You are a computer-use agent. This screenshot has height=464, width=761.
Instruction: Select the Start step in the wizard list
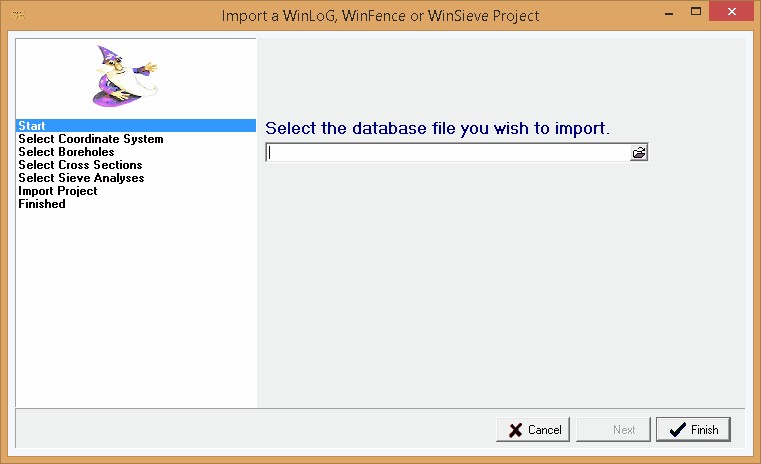point(32,126)
